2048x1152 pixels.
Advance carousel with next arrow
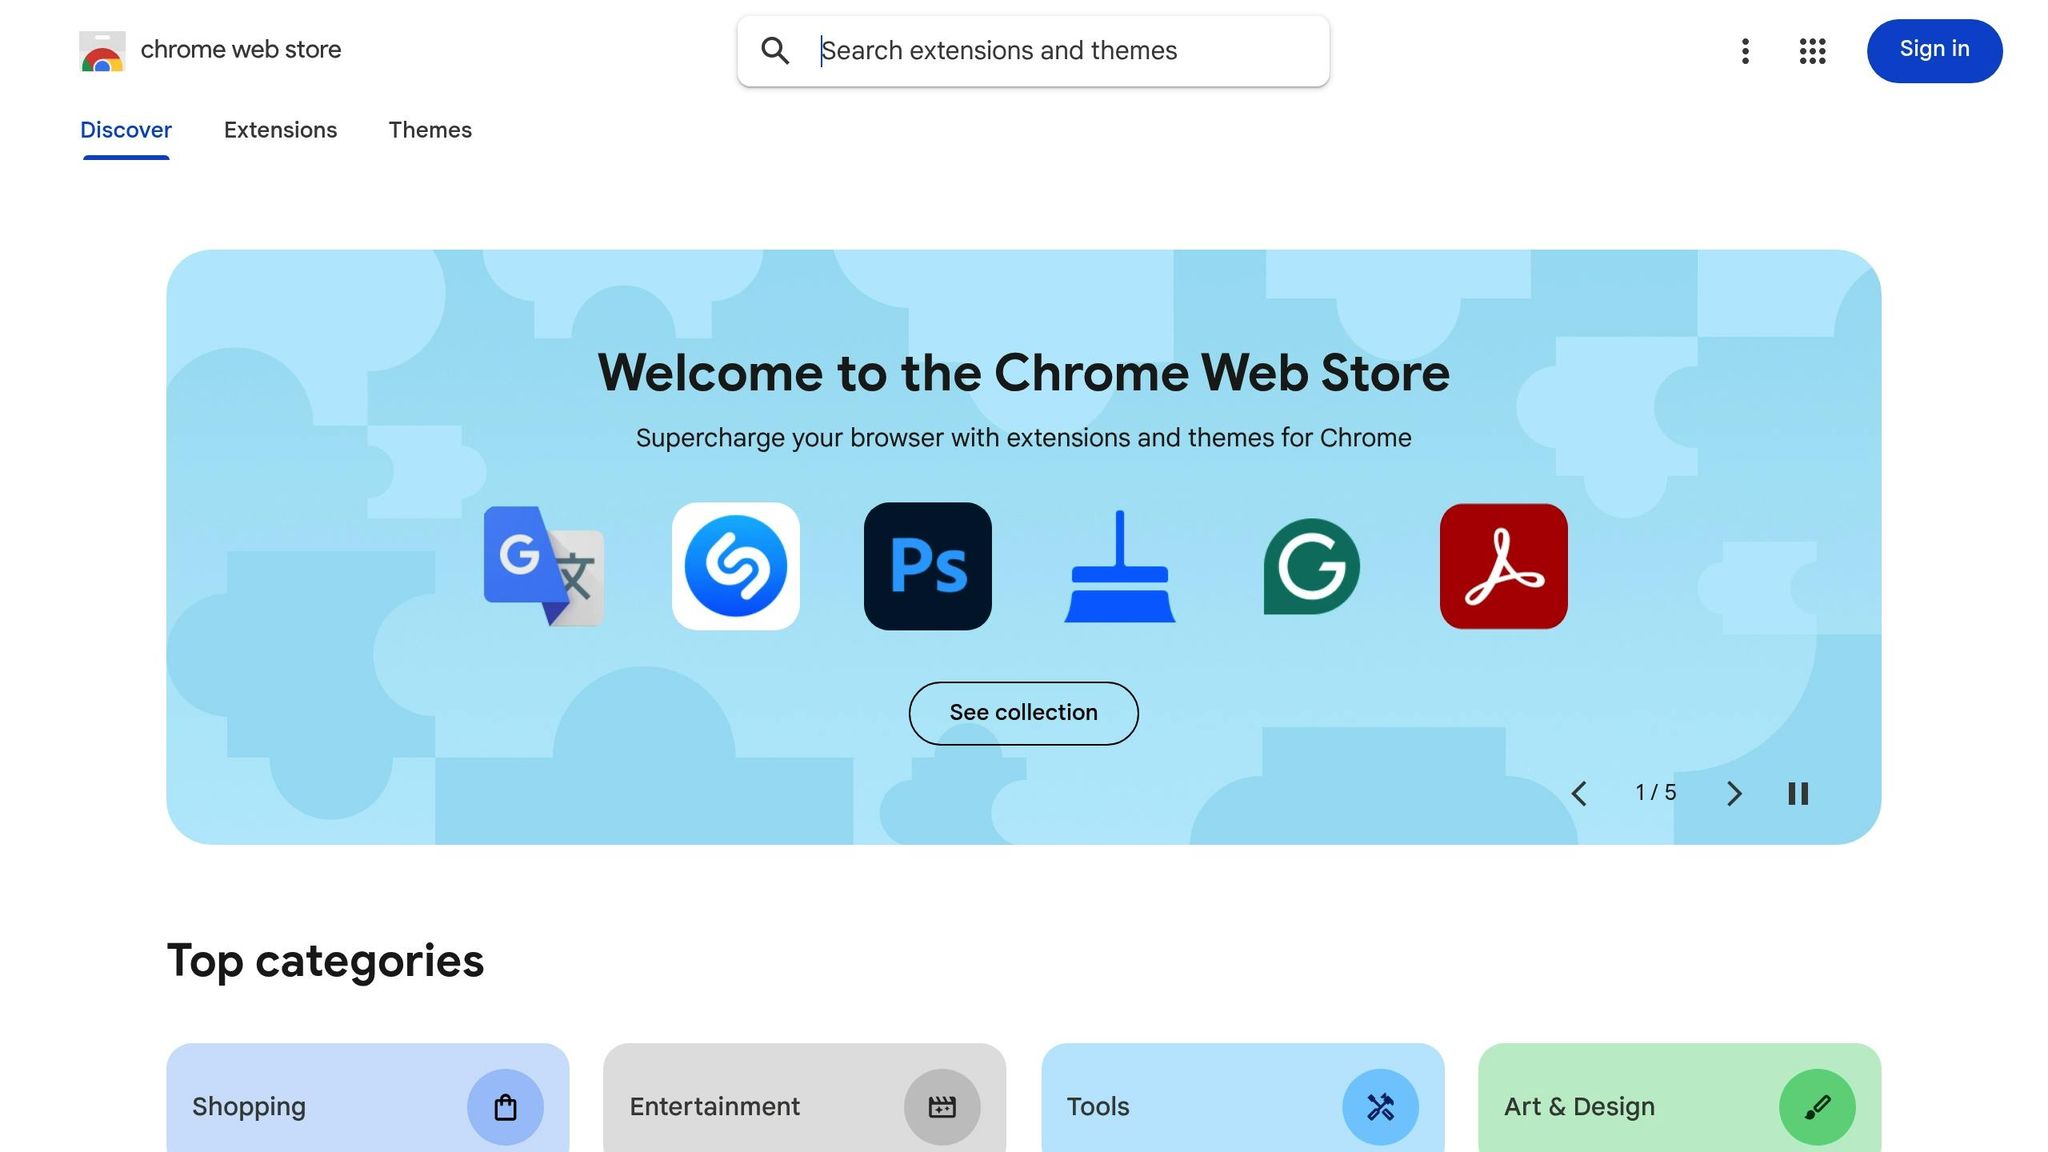1733,793
